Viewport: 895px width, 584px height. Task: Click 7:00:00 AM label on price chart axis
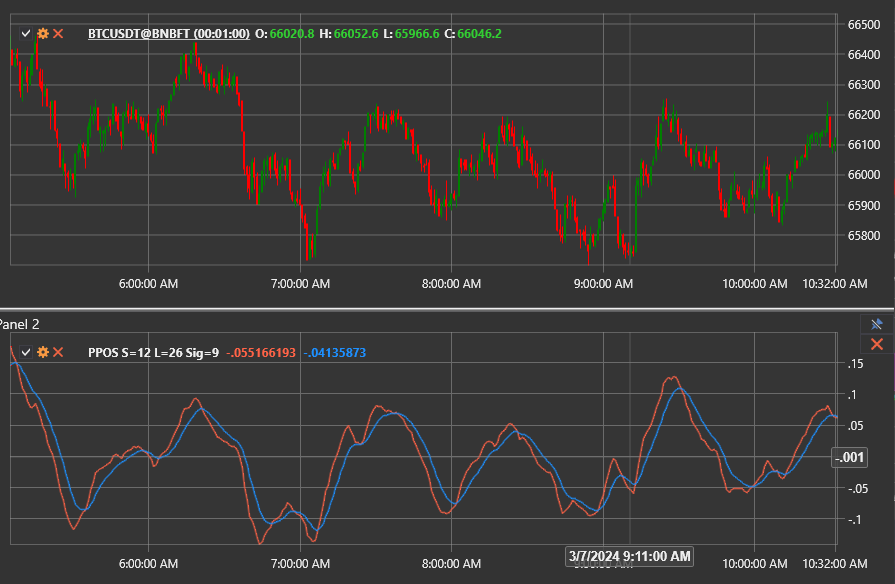(x=300, y=284)
